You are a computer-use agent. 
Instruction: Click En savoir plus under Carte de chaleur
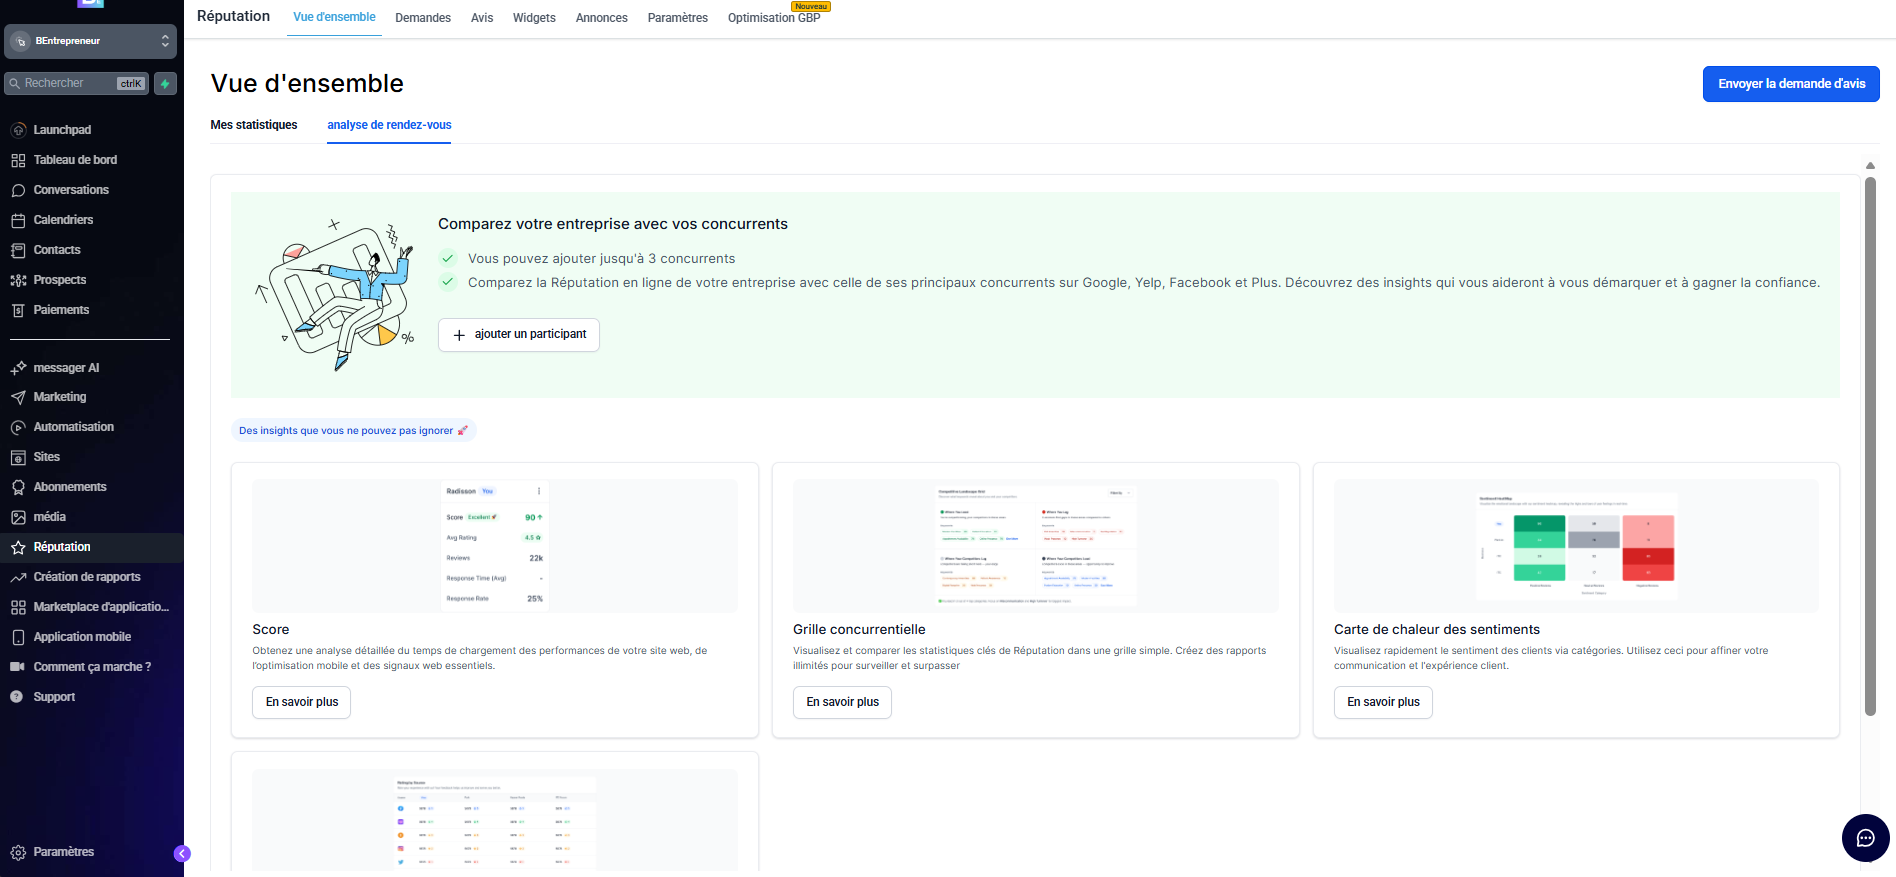coord(1383,702)
